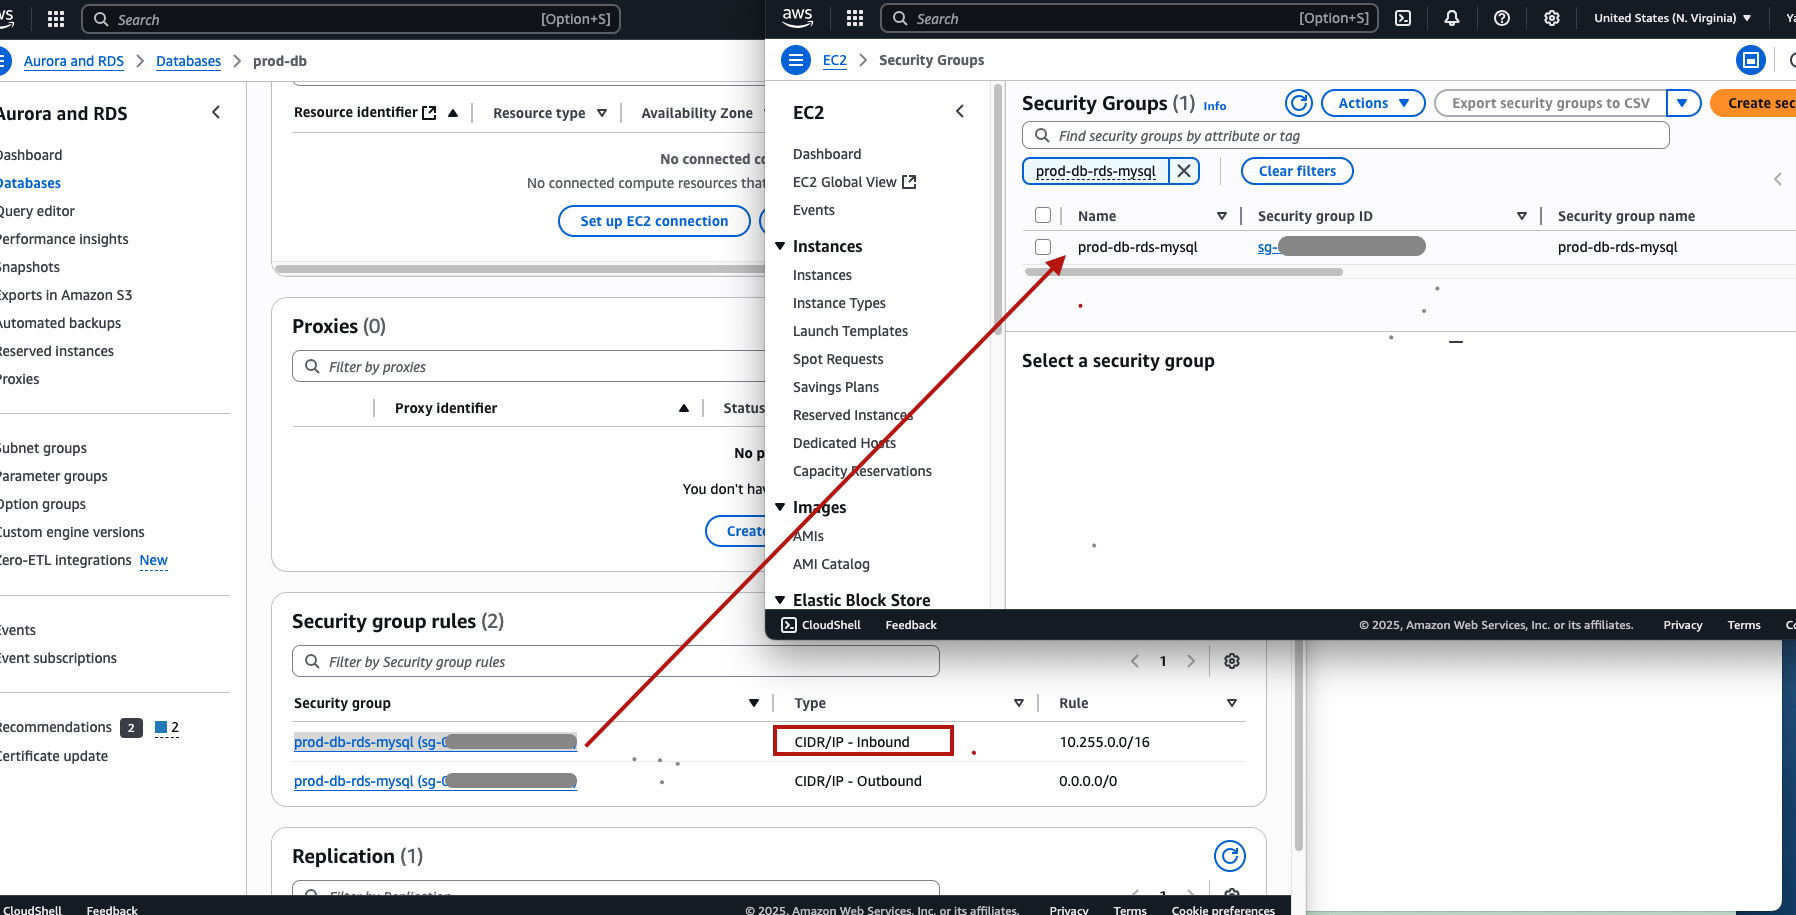The height and width of the screenshot is (915, 1796).
Task: Refresh the Security Groups list
Action: pos(1299,103)
